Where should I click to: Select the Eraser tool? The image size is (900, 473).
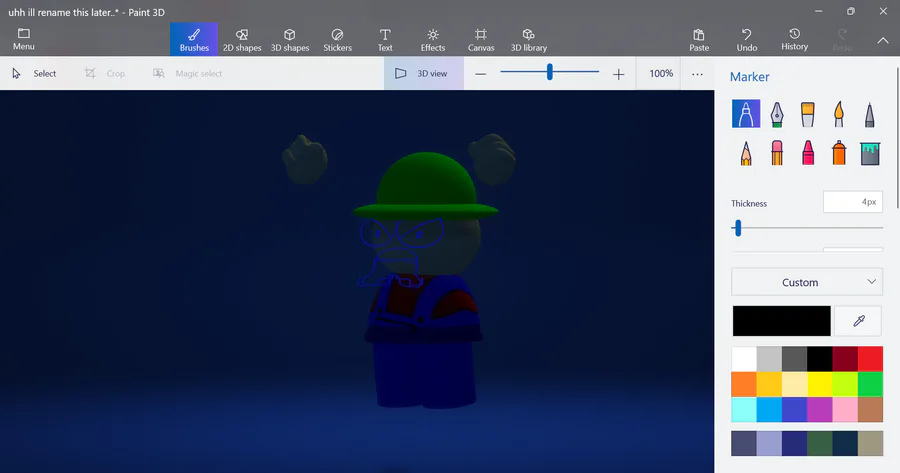point(777,153)
